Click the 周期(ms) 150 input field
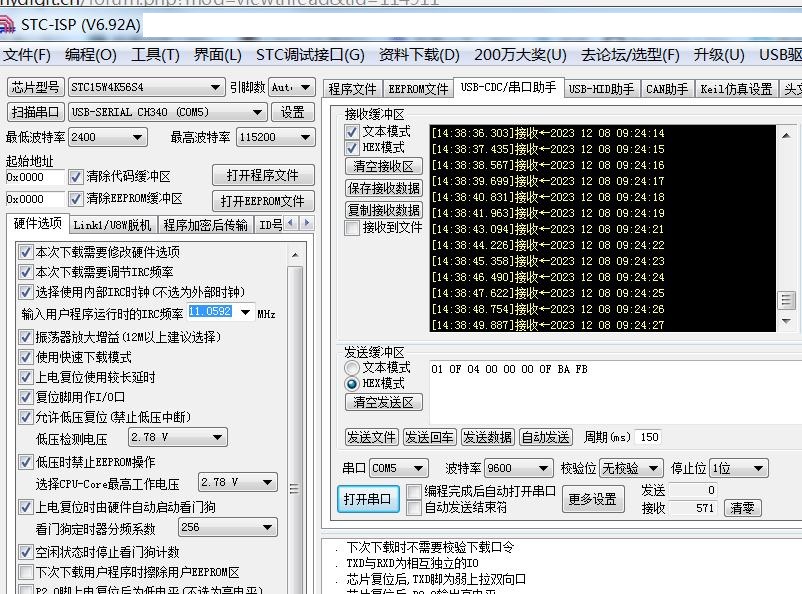The width and height of the screenshot is (802, 594). [648, 437]
